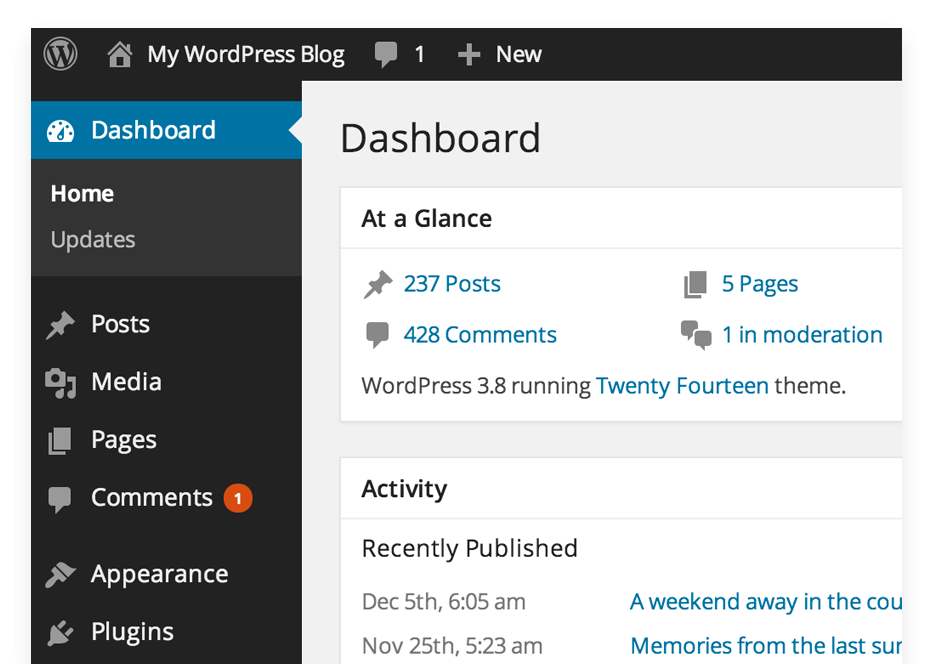Open the 237 Posts link
The image size is (932, 664).
(x=452, y=284)
